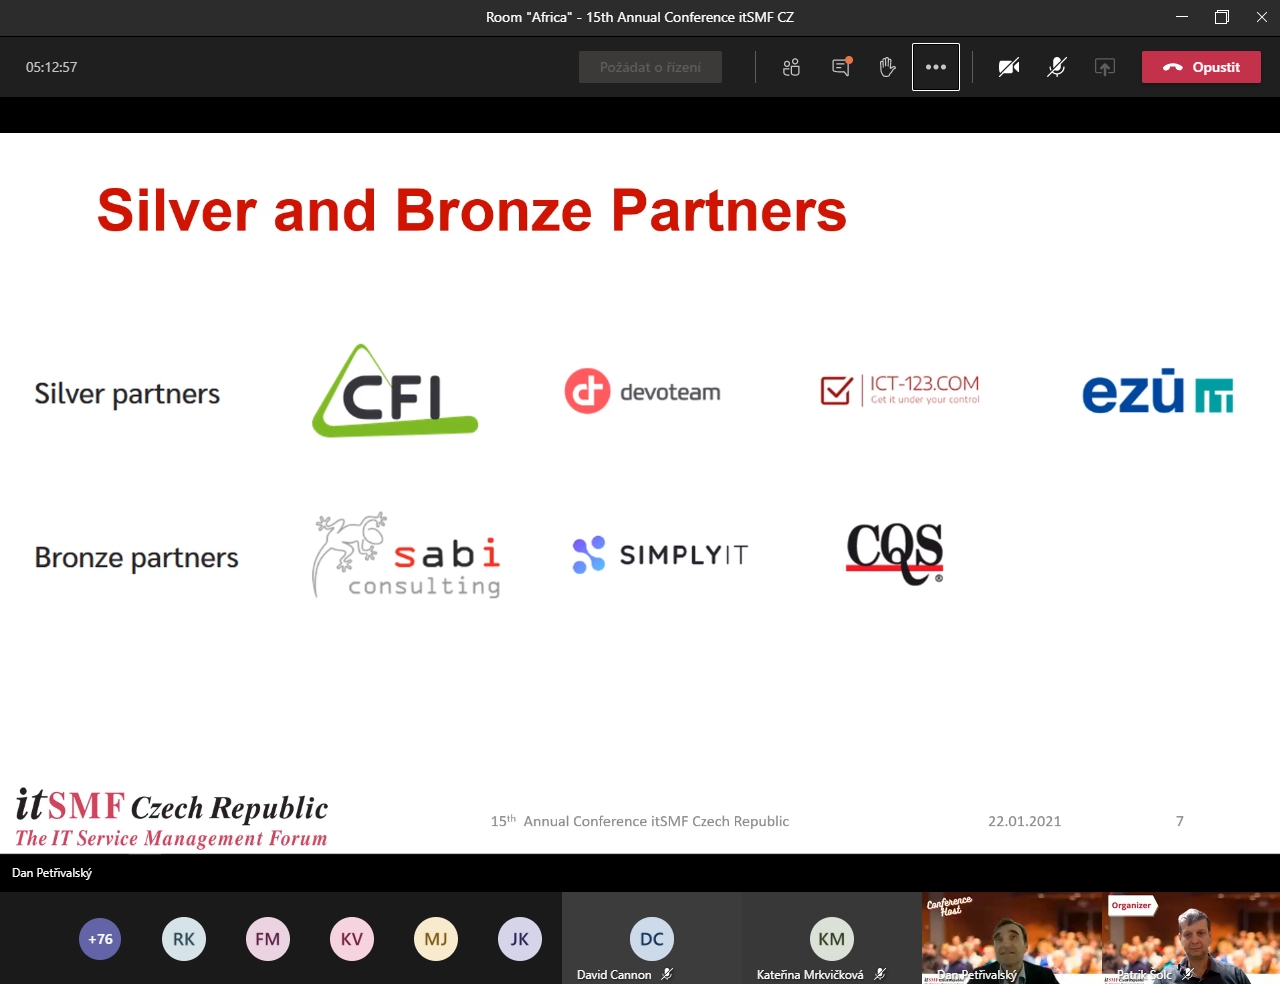The image size is (1280, 984).
Task: Click the meeting timer 05:12:57
Action: coord(52,67)
